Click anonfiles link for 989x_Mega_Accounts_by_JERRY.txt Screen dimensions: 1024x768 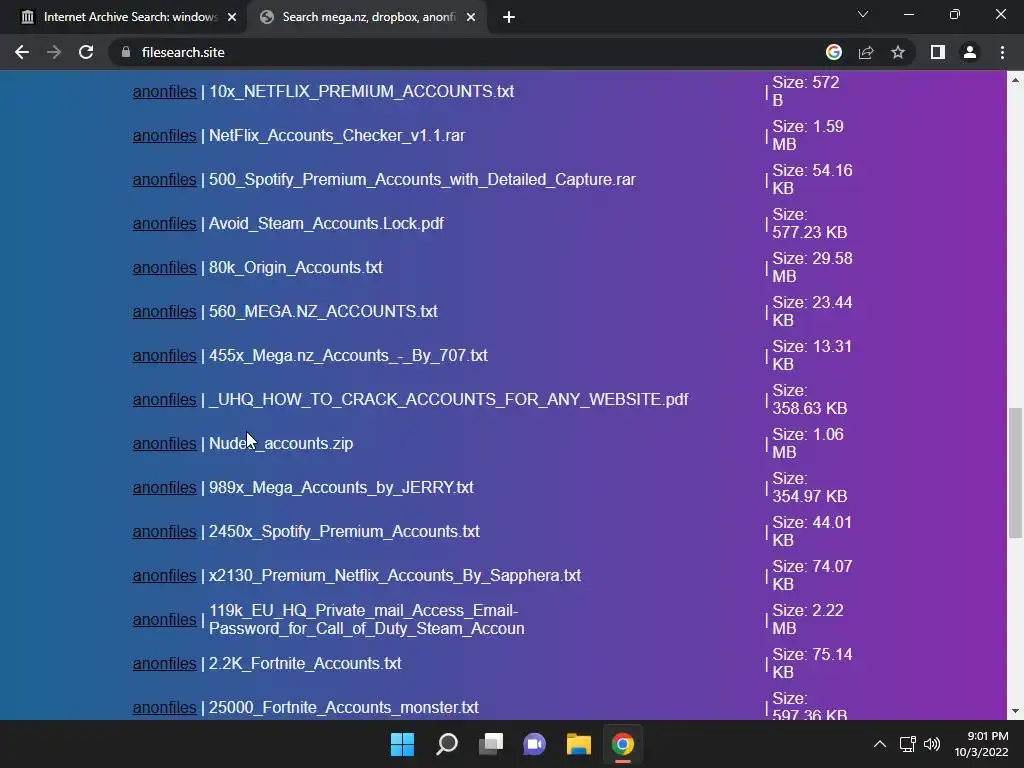(x=165, y=488)
